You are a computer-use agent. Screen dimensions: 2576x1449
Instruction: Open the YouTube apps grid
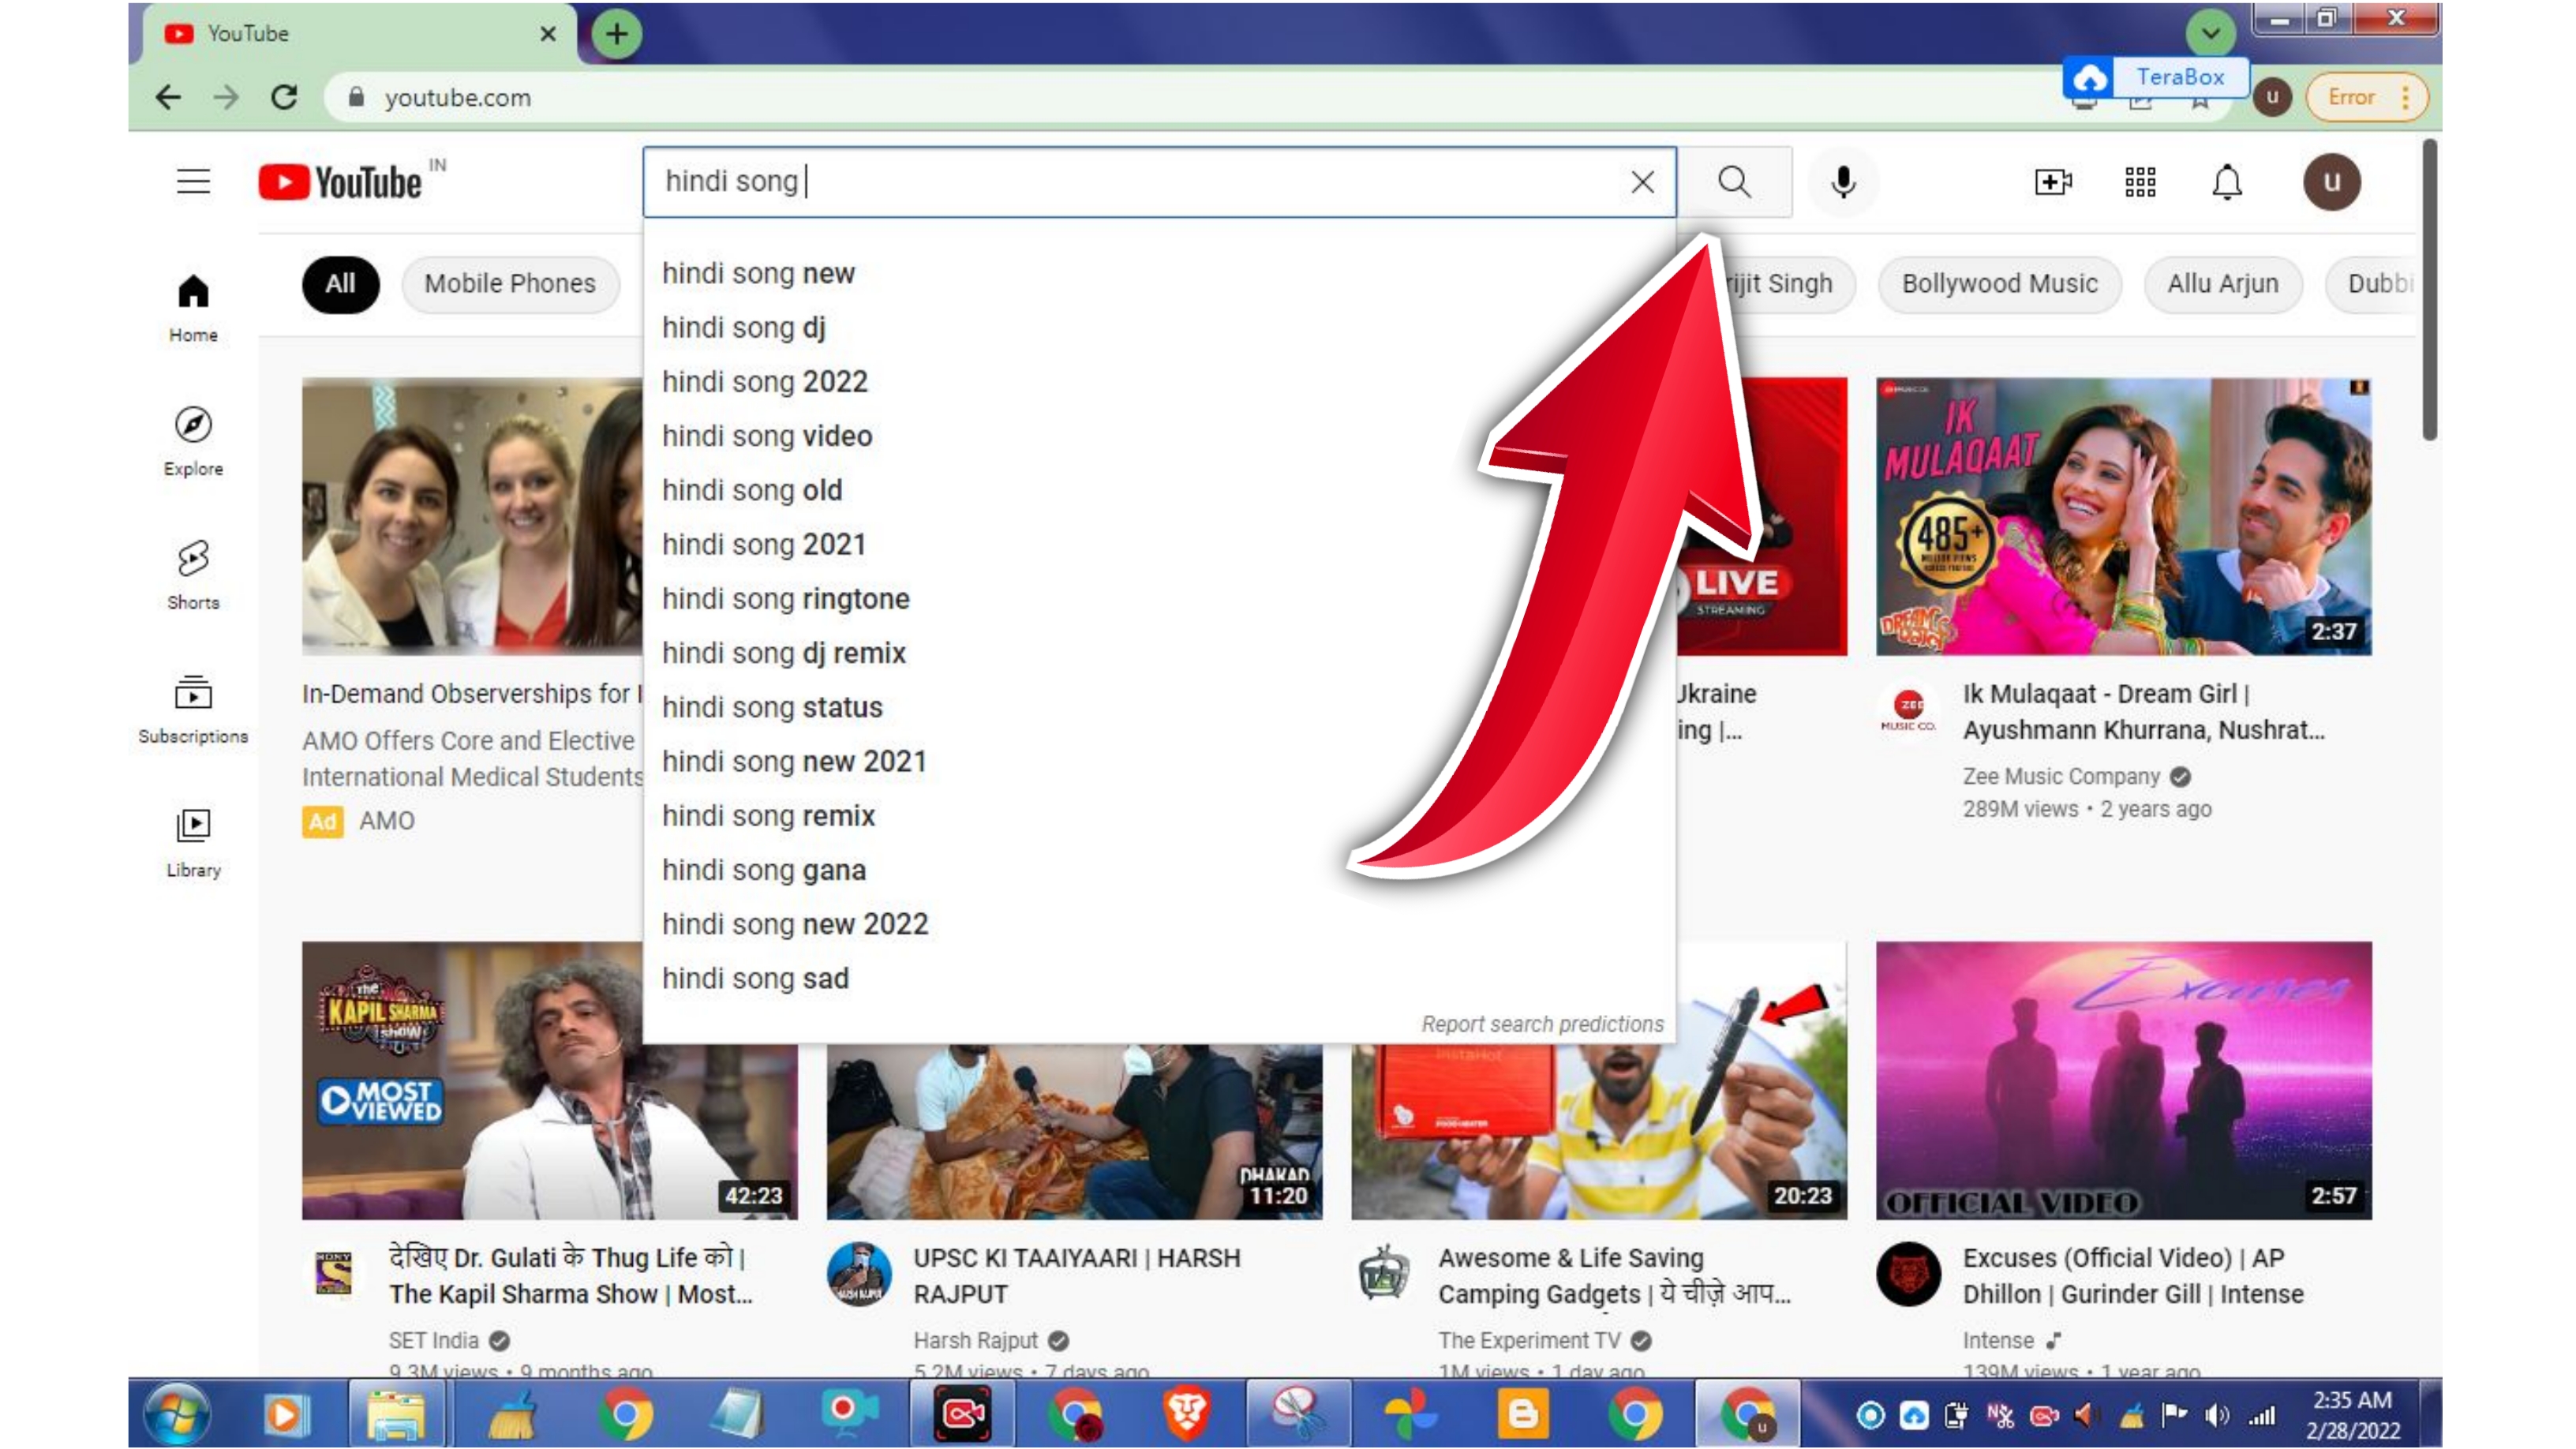[x=2140, y=182]
